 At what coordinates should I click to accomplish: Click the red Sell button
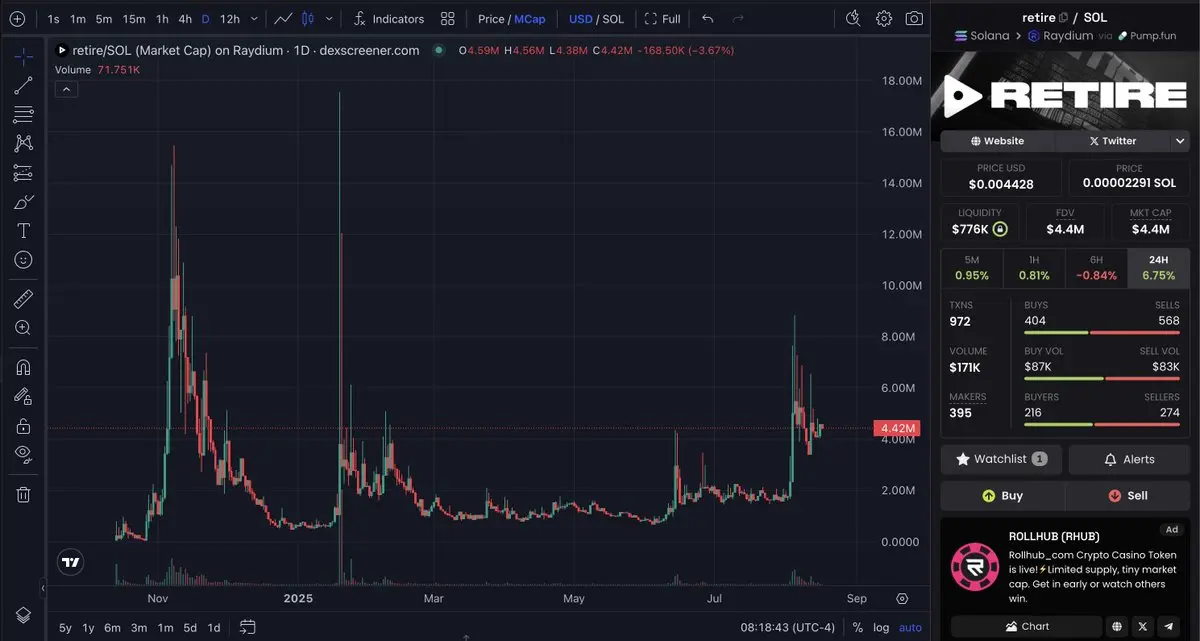point(1128,495)
